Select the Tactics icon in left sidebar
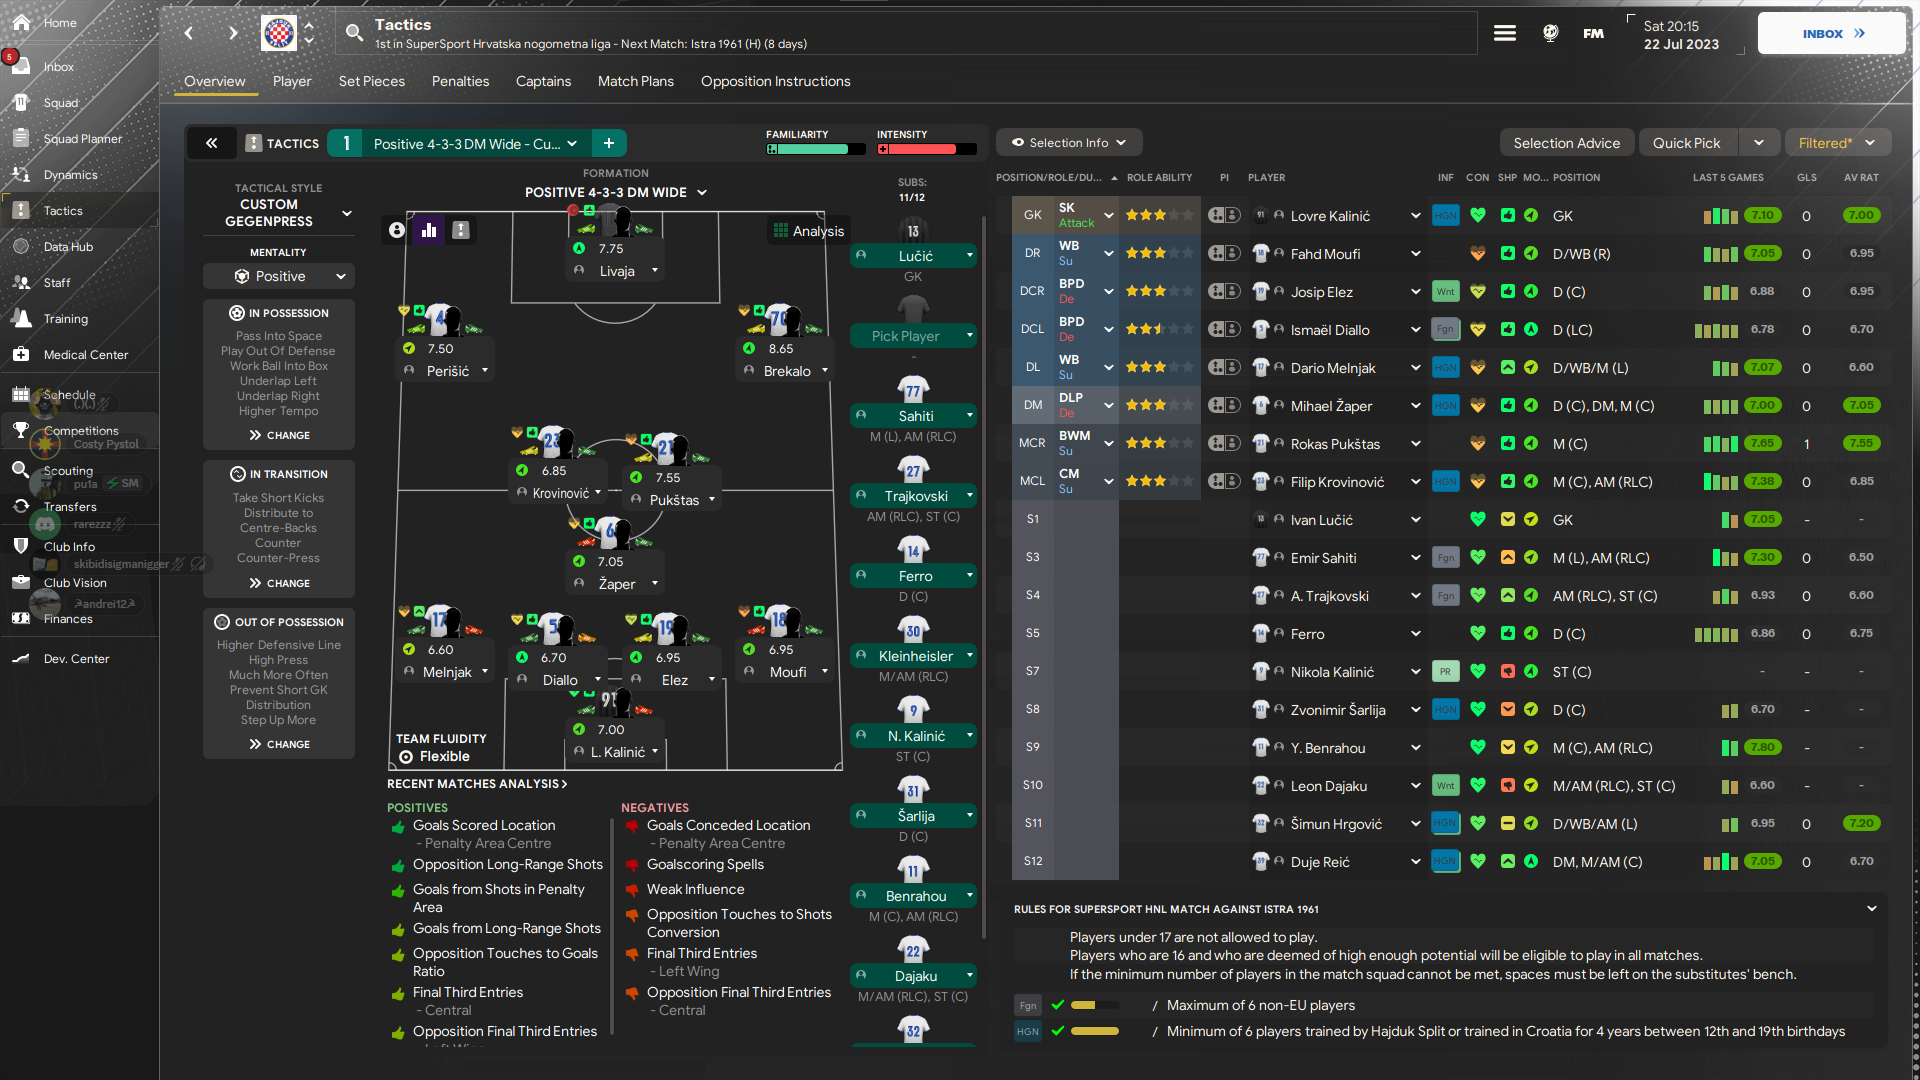The width and height of the screenshot is (1920, 1080). click(21, 210)
